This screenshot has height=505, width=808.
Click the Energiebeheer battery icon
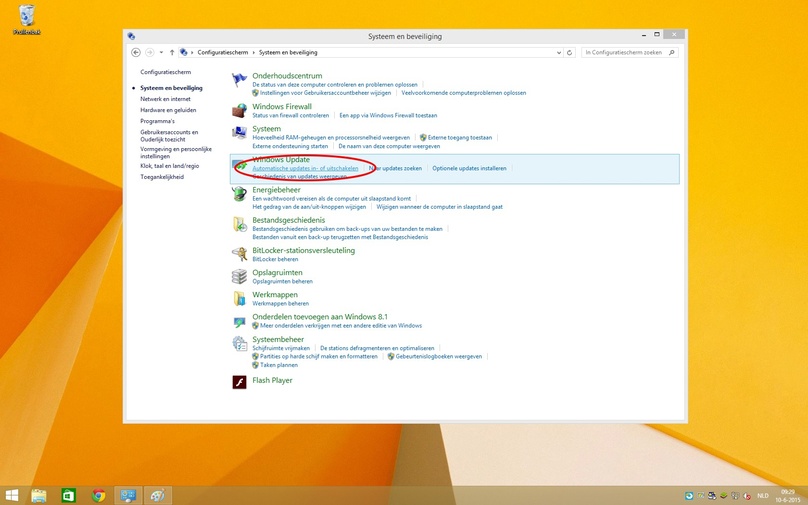239,194
